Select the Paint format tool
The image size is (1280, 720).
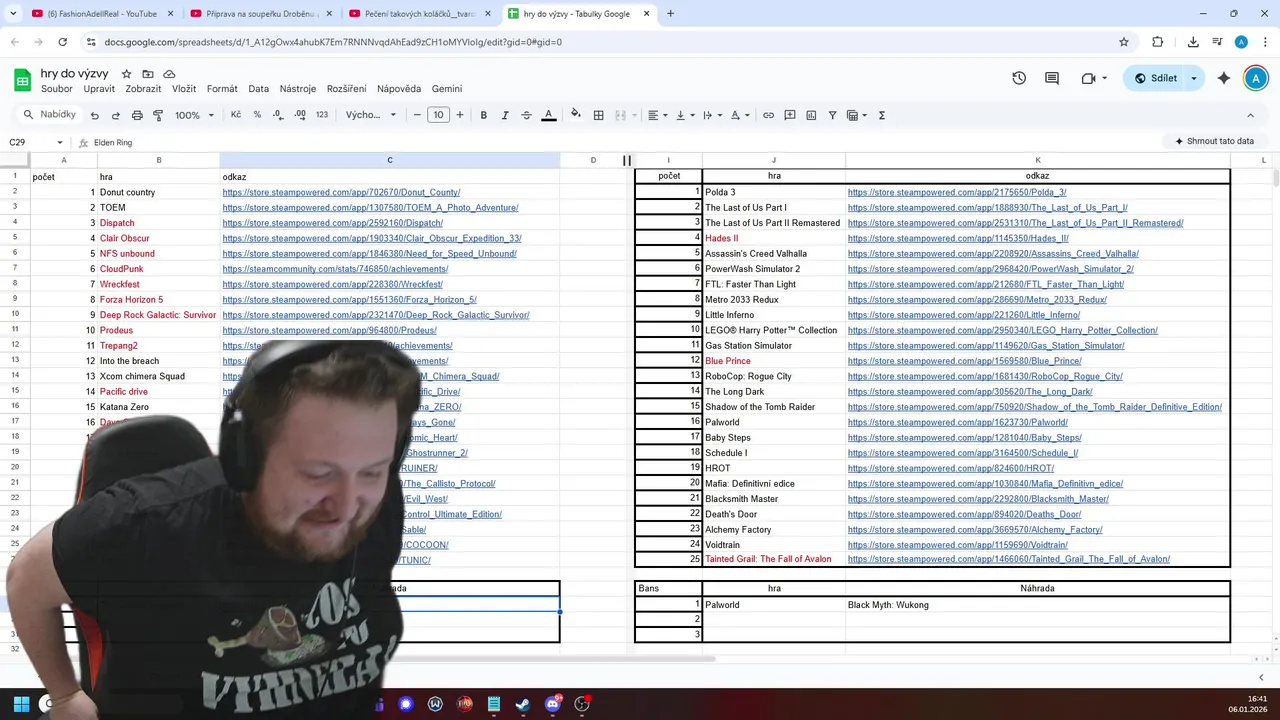[158, 115]
